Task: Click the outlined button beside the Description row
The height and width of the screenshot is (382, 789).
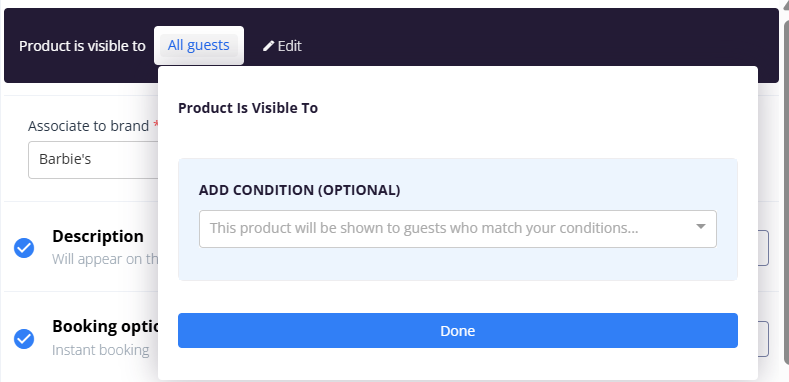Action: pos(763,248)
